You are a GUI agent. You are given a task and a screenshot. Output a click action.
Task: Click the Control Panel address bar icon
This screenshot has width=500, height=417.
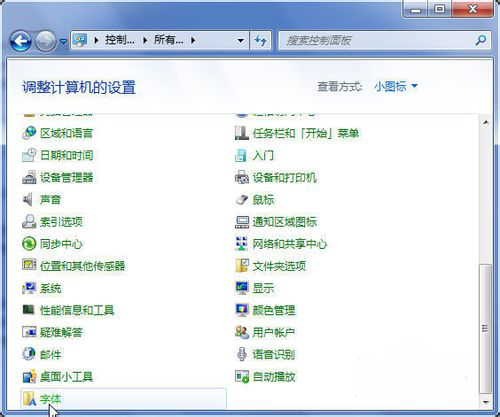point(80,40)
